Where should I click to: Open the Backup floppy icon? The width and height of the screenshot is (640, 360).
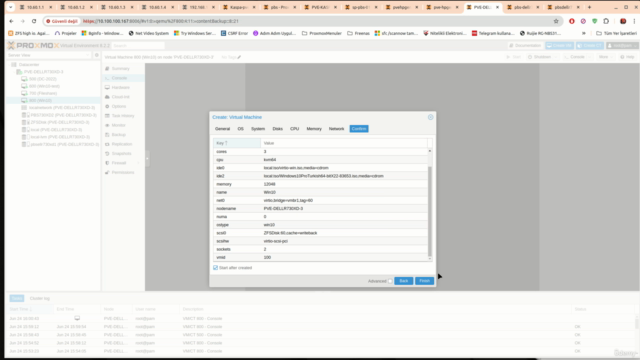click(x=107, y=135)
